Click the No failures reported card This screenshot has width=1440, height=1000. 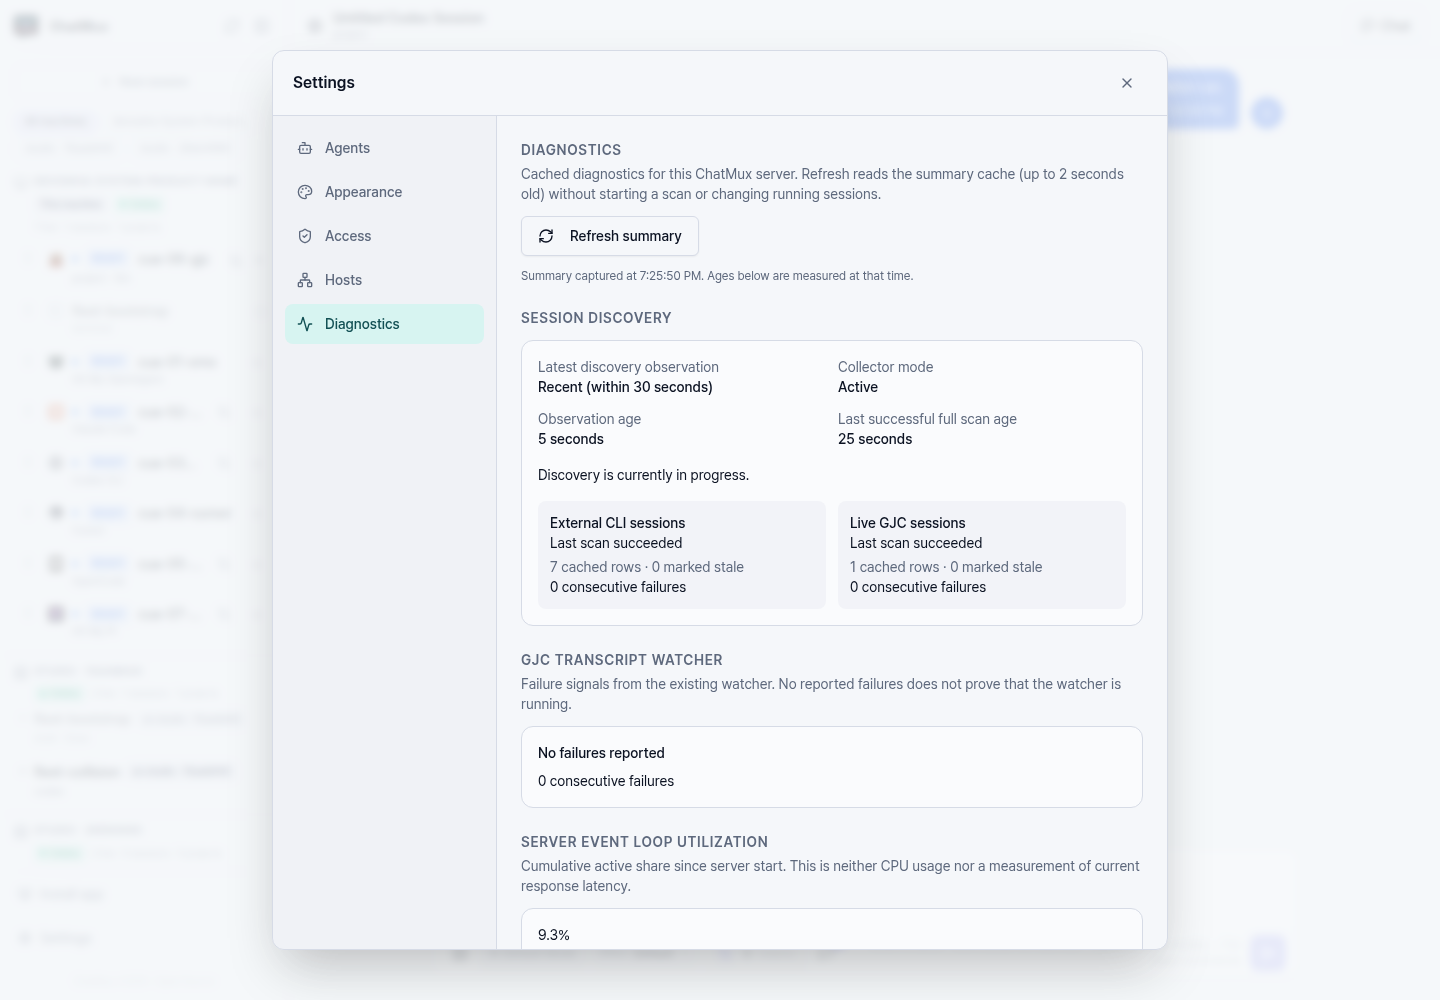pyautogui.click(x=832, y=767)
